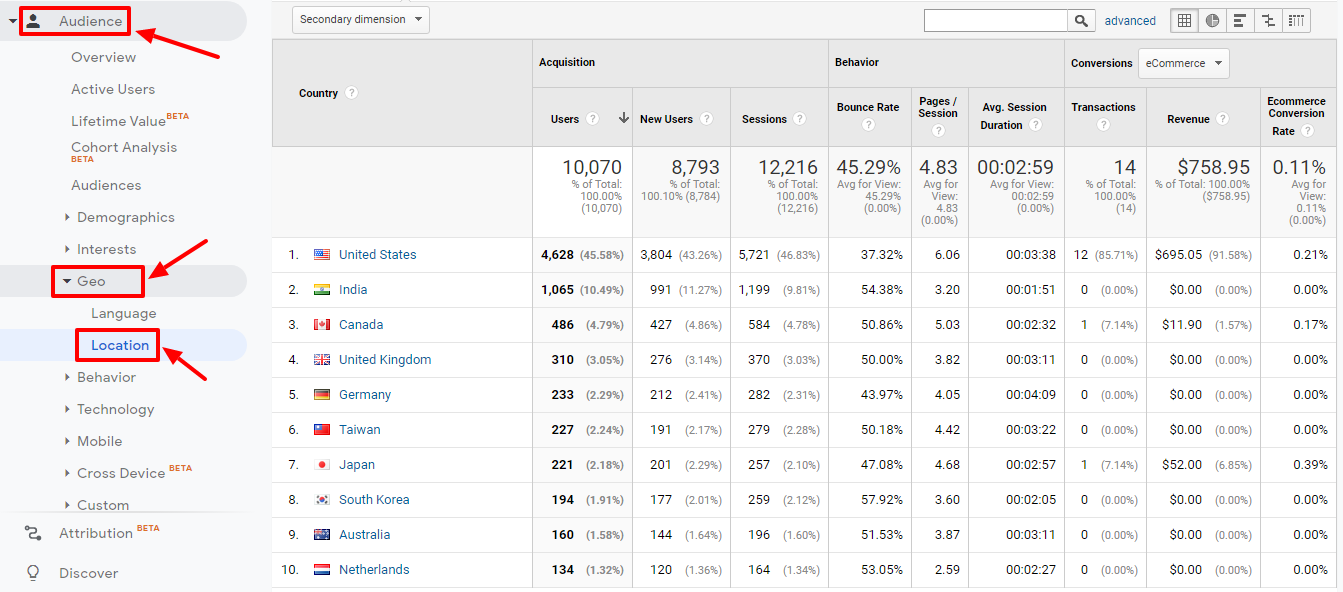
Task: Switch to Comparison view icon
Action: 1268,20
